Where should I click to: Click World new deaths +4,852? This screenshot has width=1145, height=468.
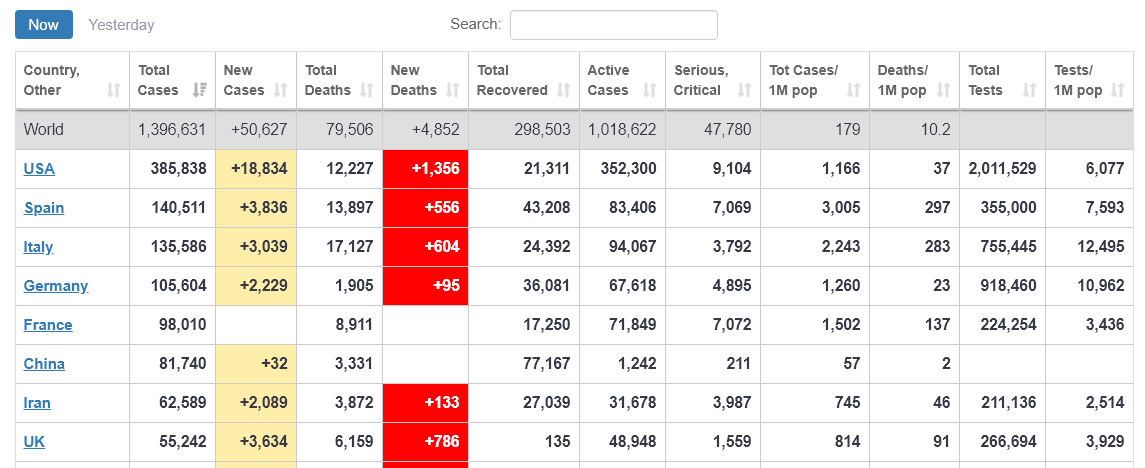tap(436, 130)
